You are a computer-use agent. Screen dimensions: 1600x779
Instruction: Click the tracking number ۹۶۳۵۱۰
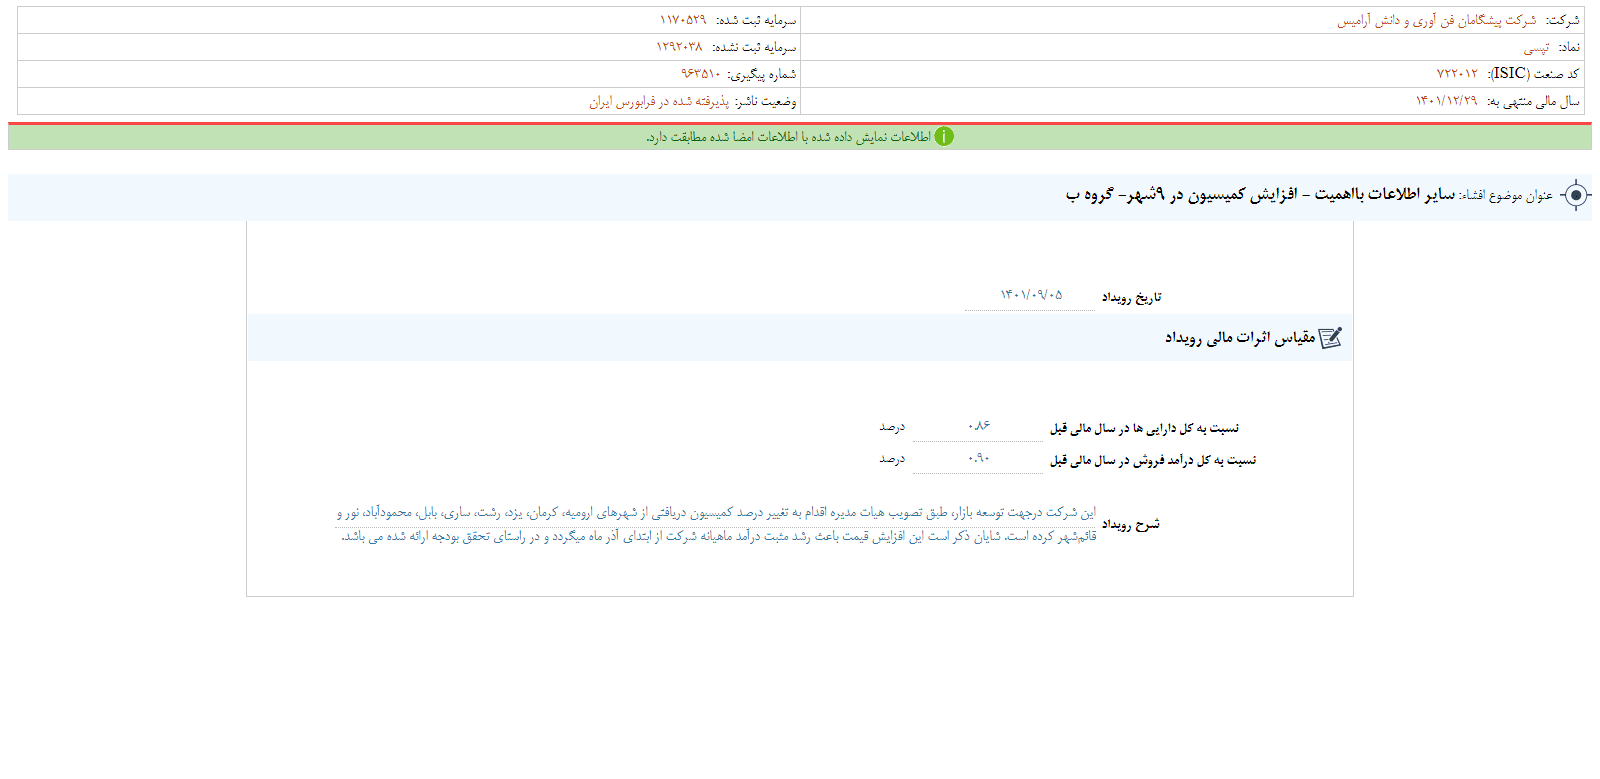[701, 74]
